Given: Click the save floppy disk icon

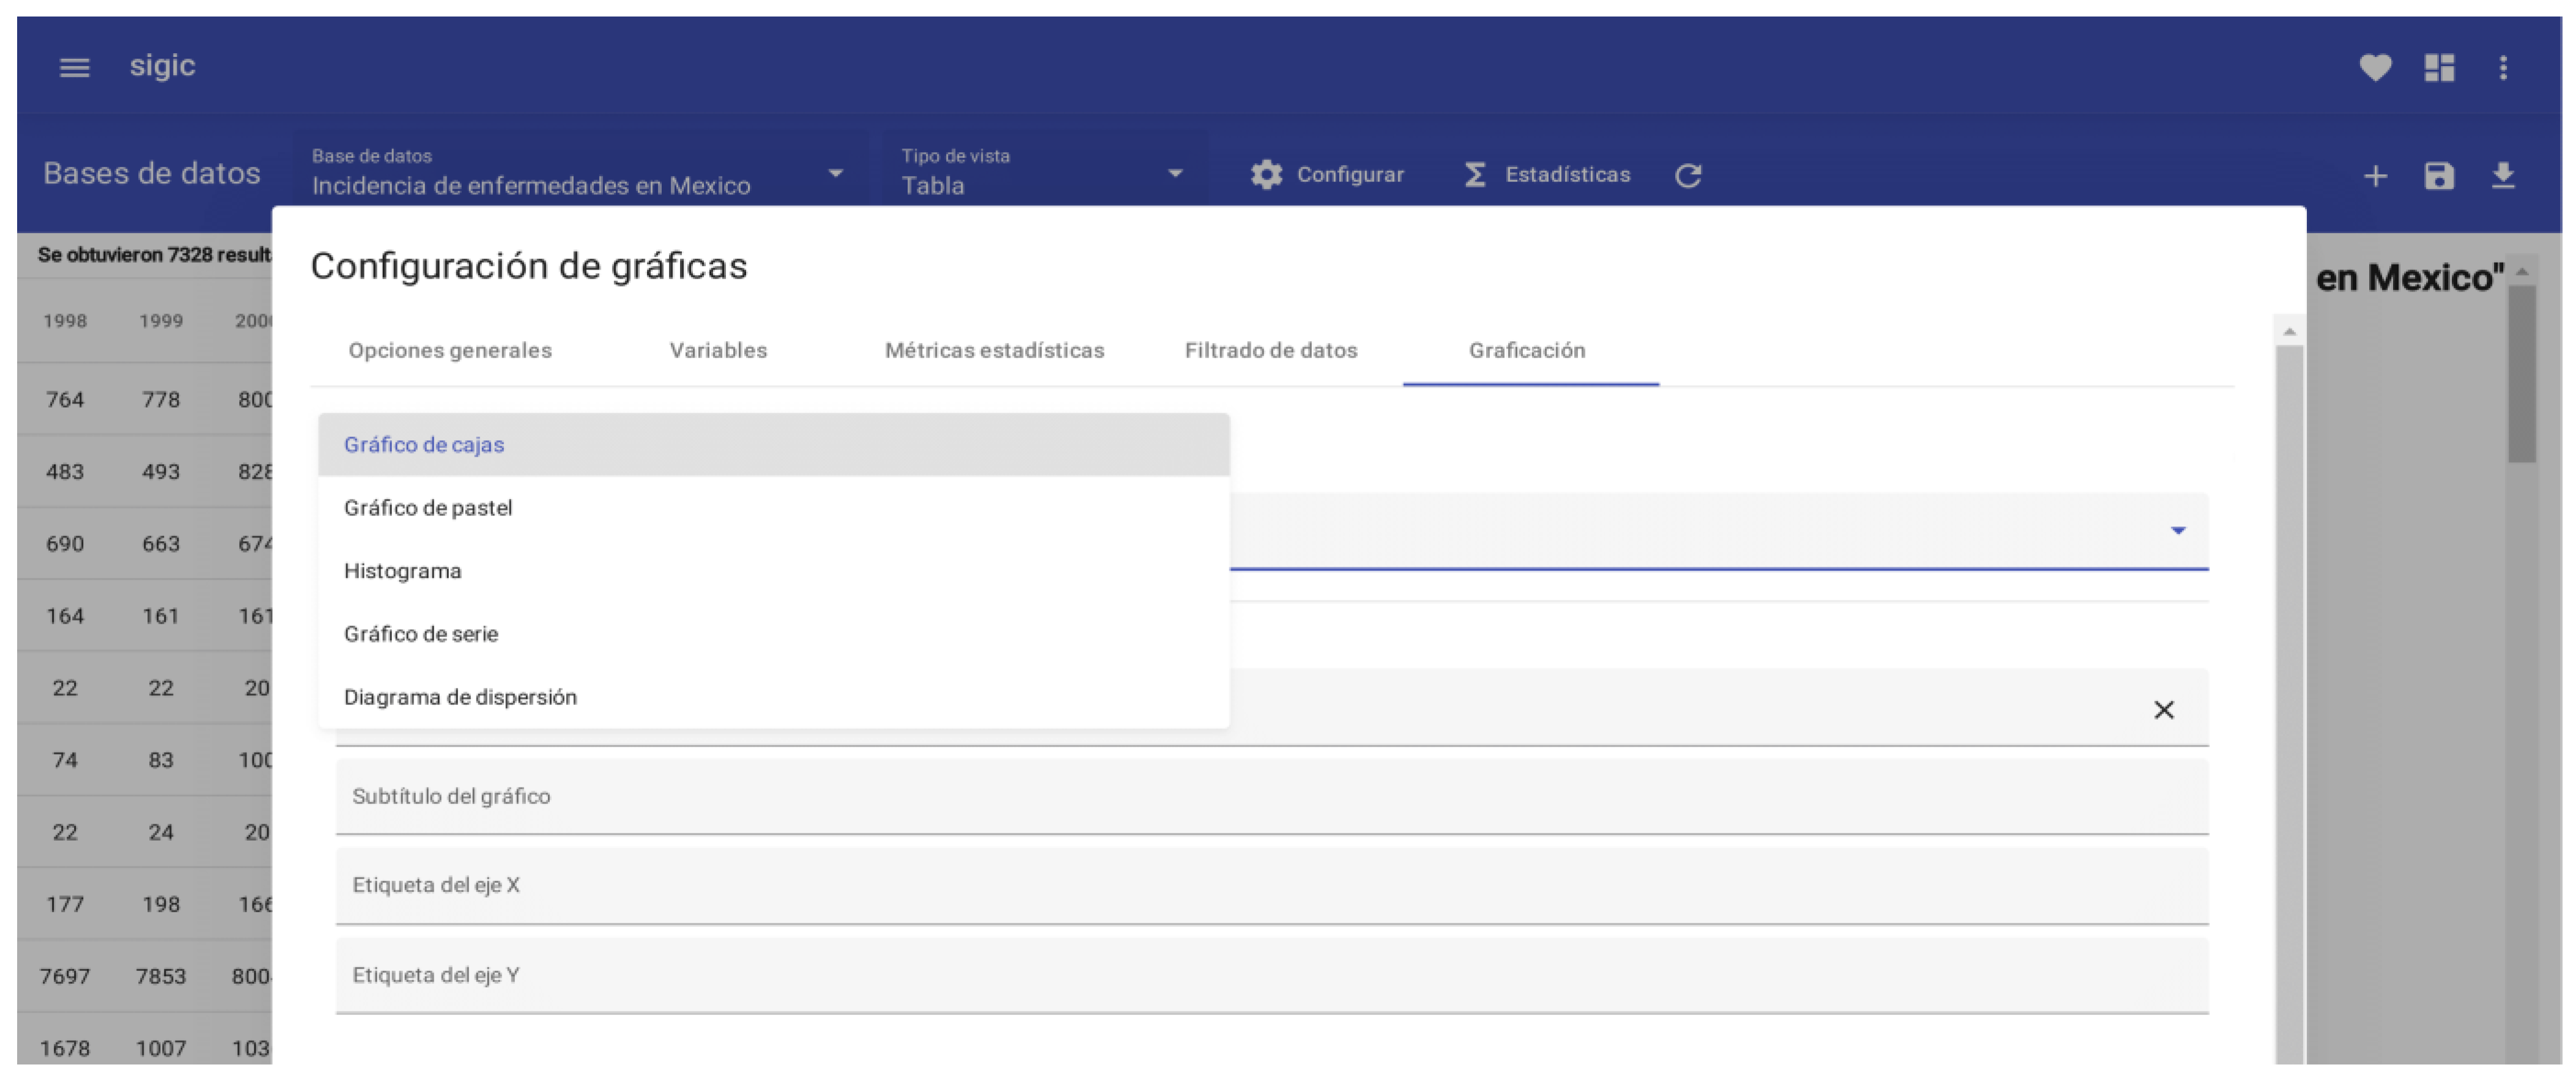Looking at the screenshot, I should (2439, 176).
